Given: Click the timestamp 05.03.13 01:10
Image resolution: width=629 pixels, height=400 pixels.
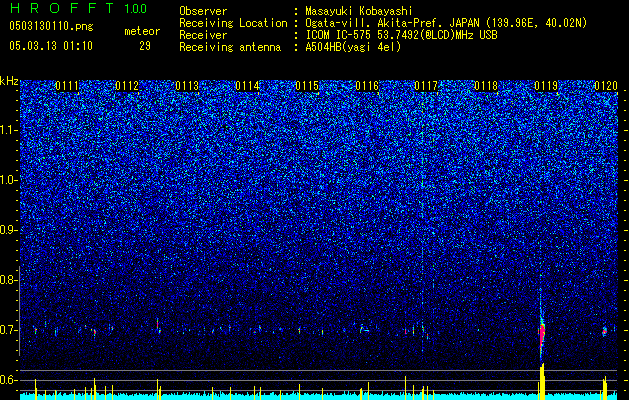Looking at the screenshot, I should (x=51, y=46).
